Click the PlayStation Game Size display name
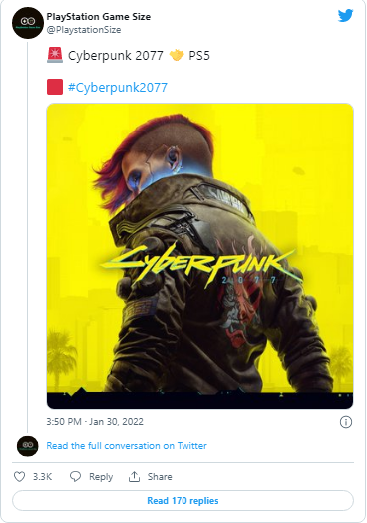The width and height of the screenshot is (367, 523). [98, 17]
